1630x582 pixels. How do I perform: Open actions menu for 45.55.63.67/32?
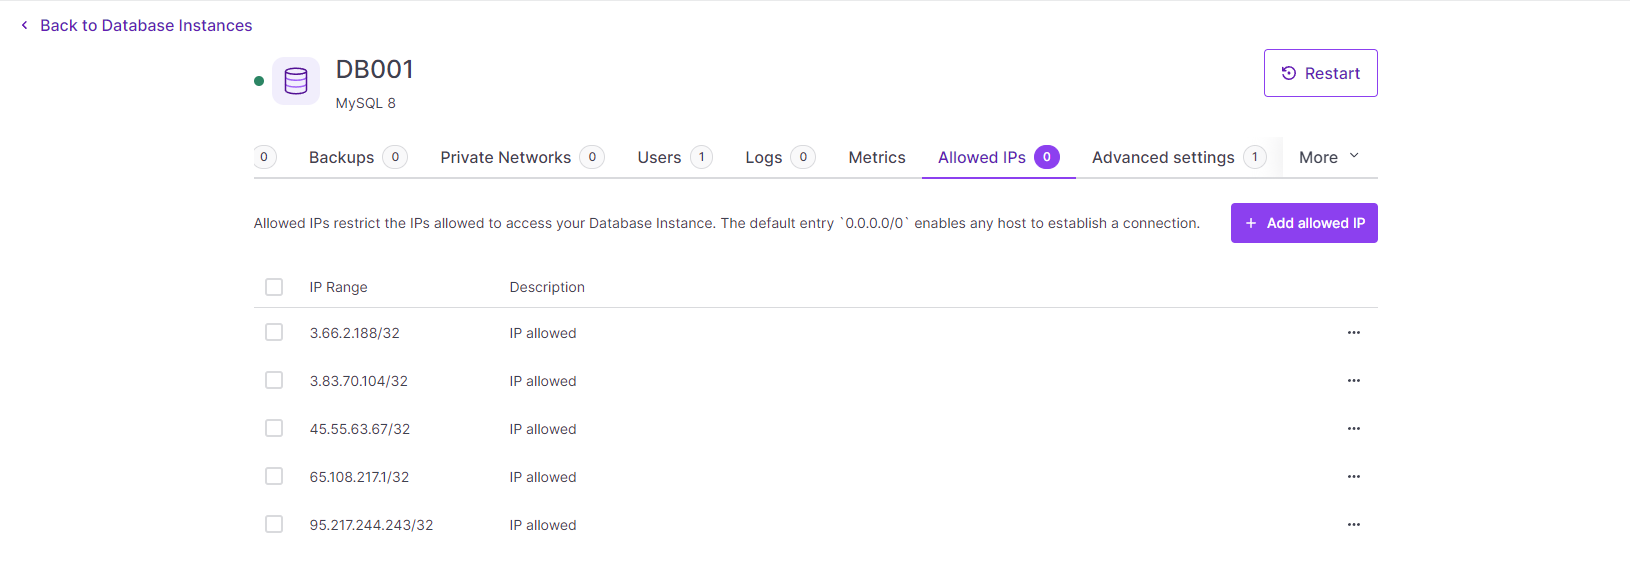[x=1353, y=429]
